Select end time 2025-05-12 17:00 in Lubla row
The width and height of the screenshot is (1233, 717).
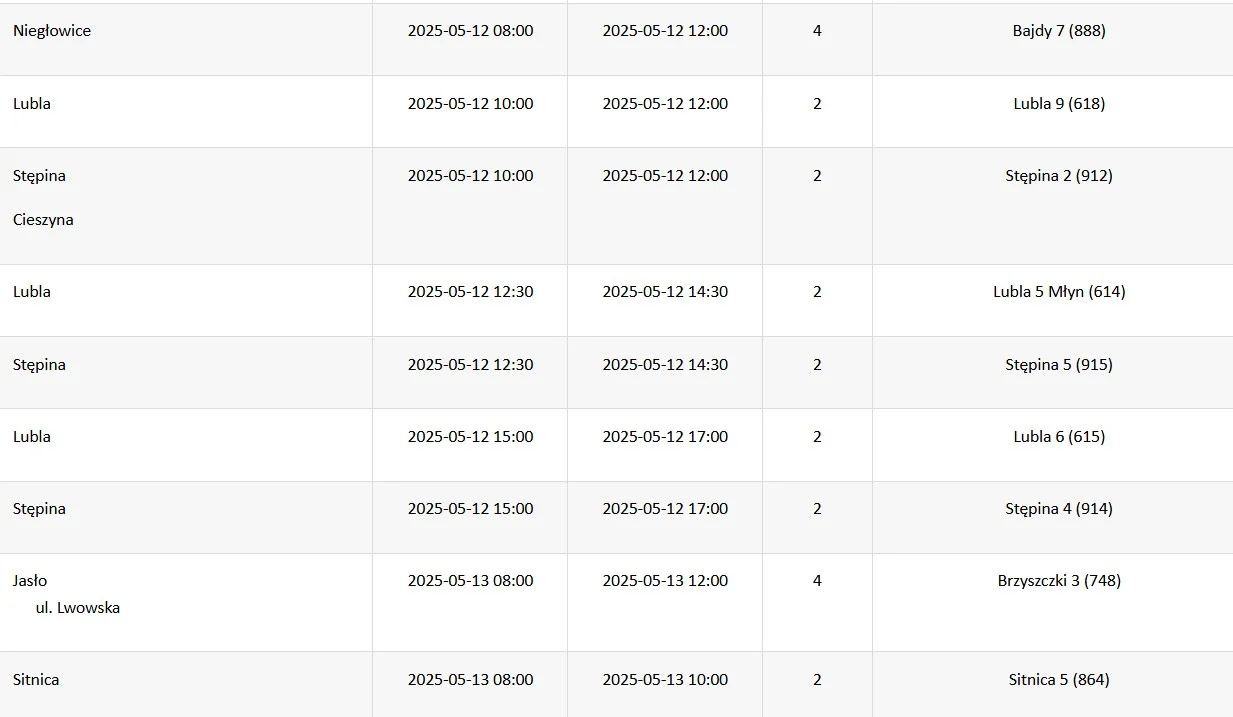click(x=665, y=437)
